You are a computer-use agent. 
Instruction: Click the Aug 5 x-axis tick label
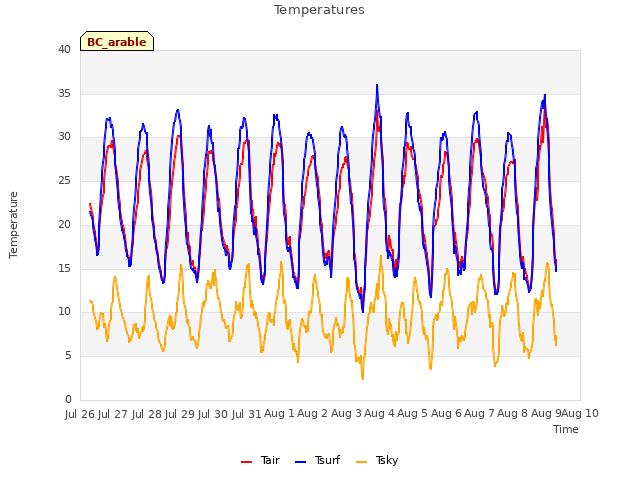(413, 414)
